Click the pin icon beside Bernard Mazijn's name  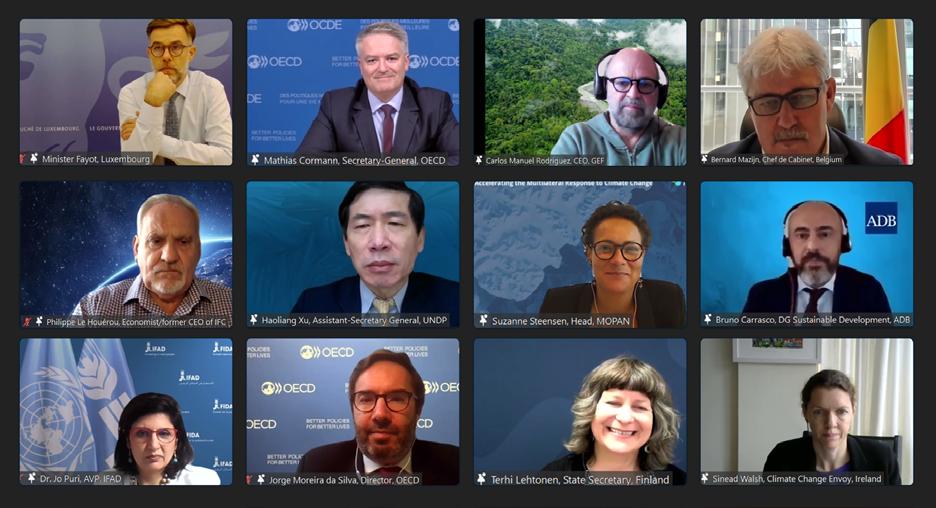point(704,159)
